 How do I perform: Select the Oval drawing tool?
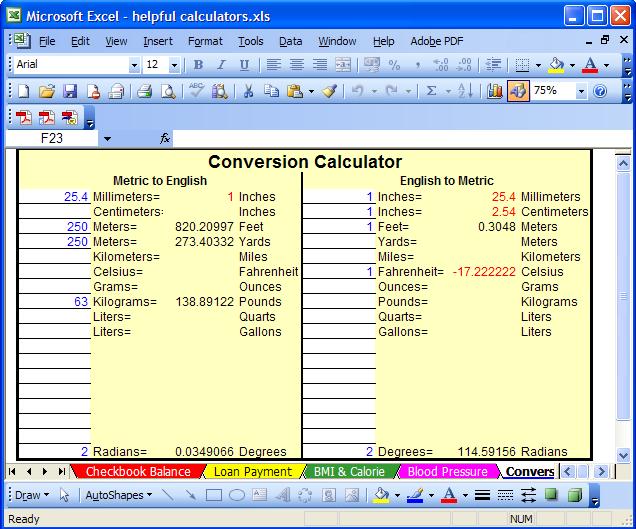click(x=237, y=495)
